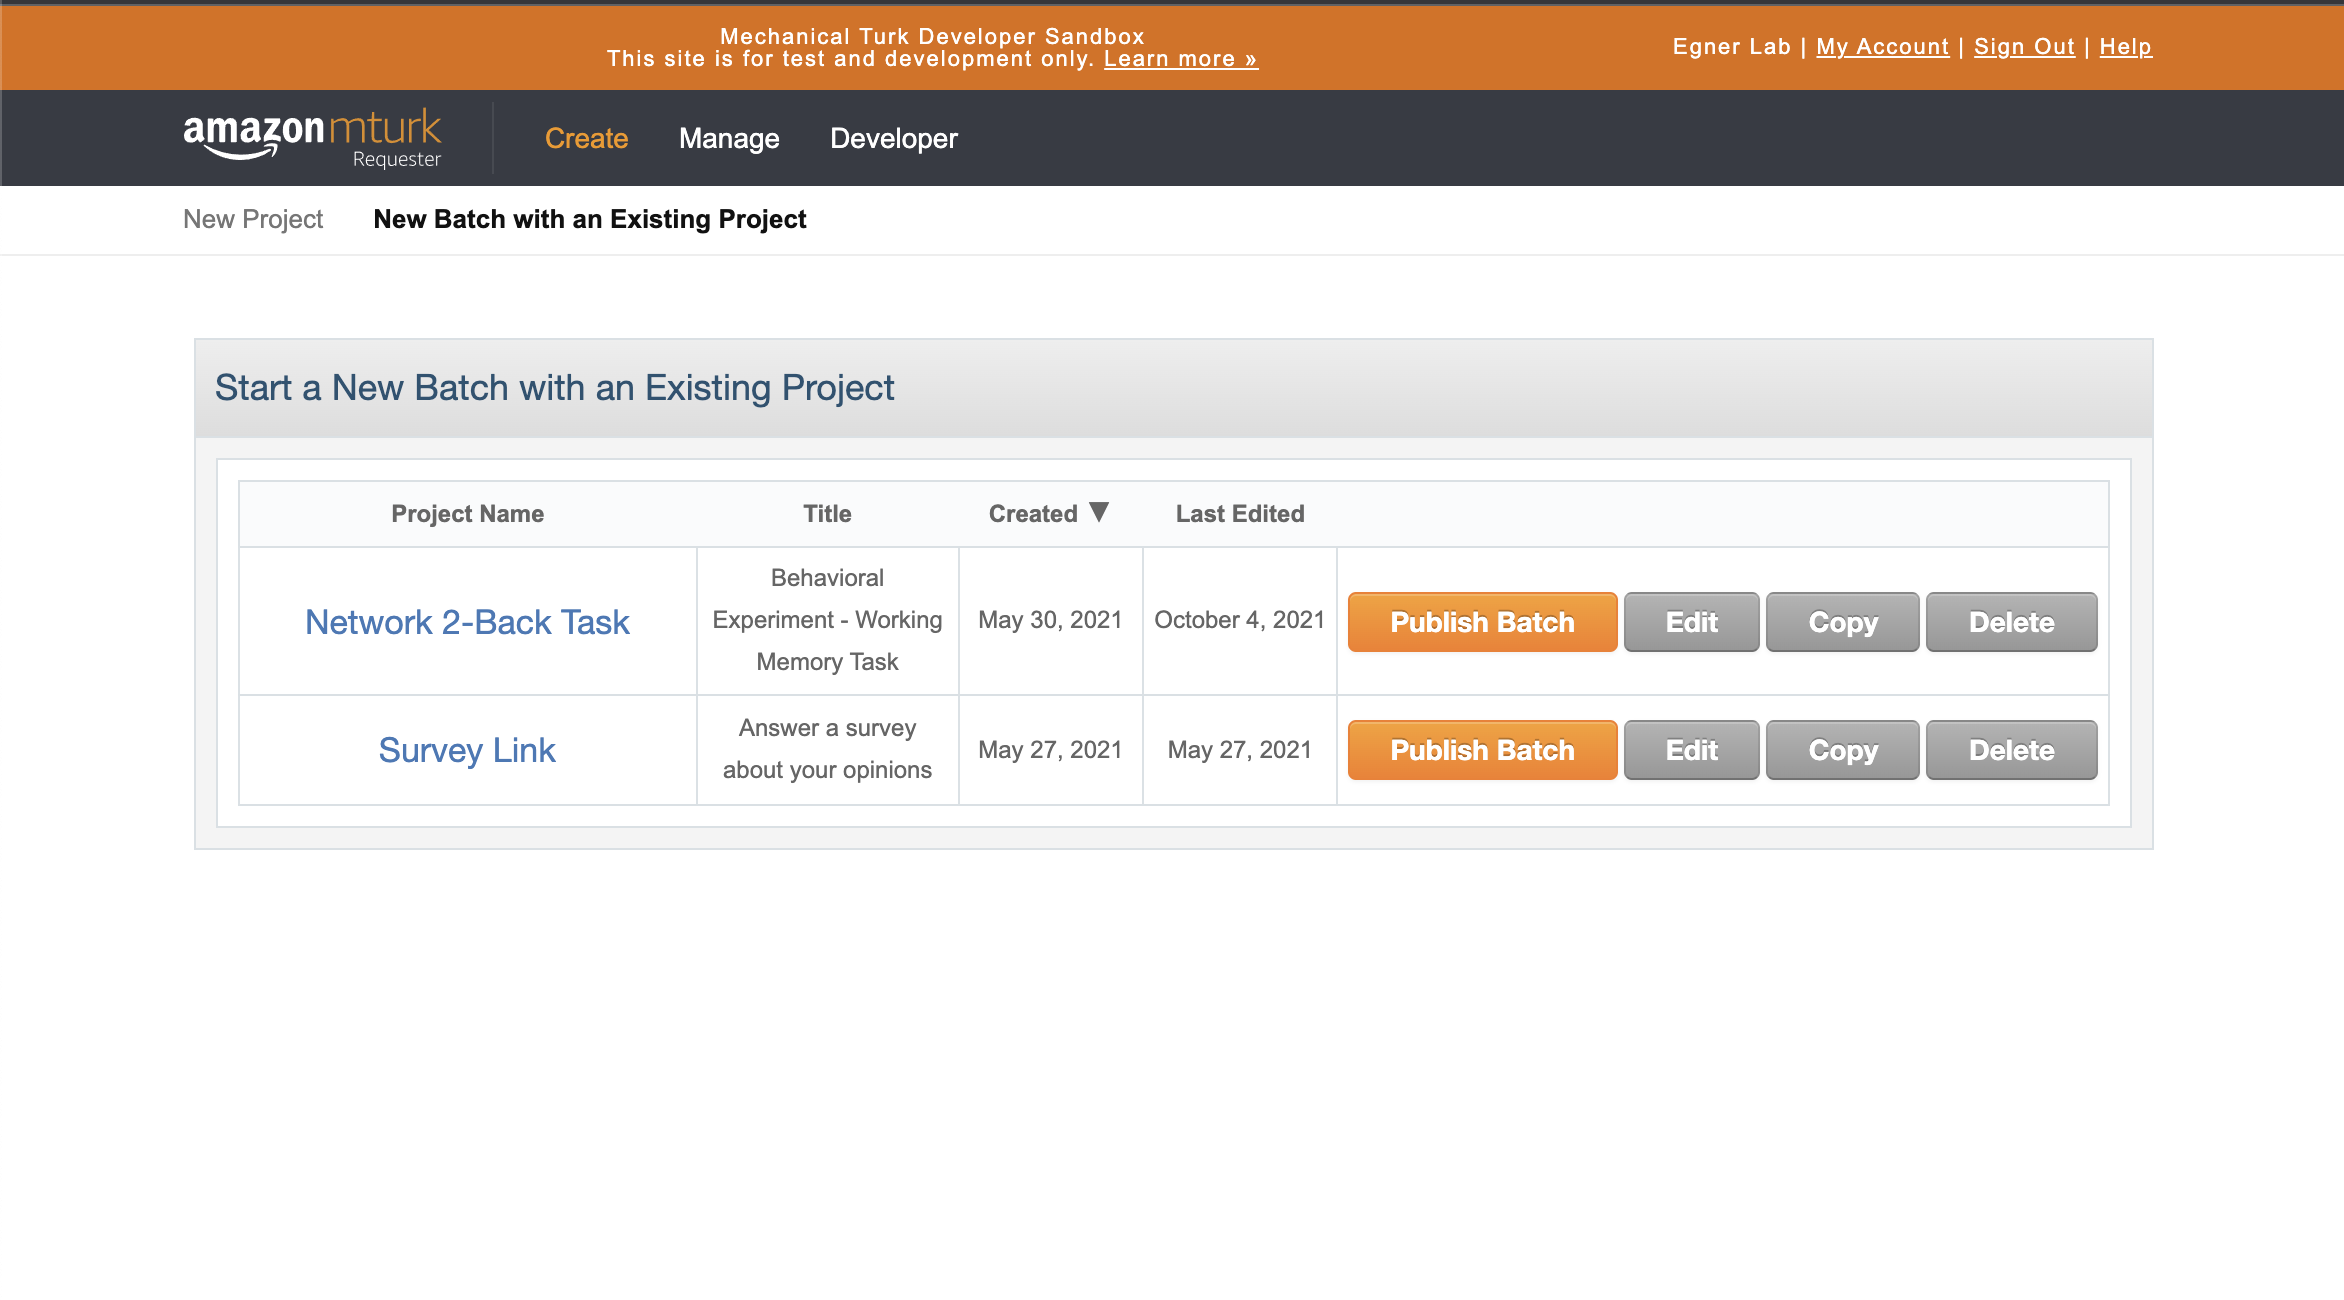
Task: Select New Batch with an Existing Project tab
Action: (590, 219)
